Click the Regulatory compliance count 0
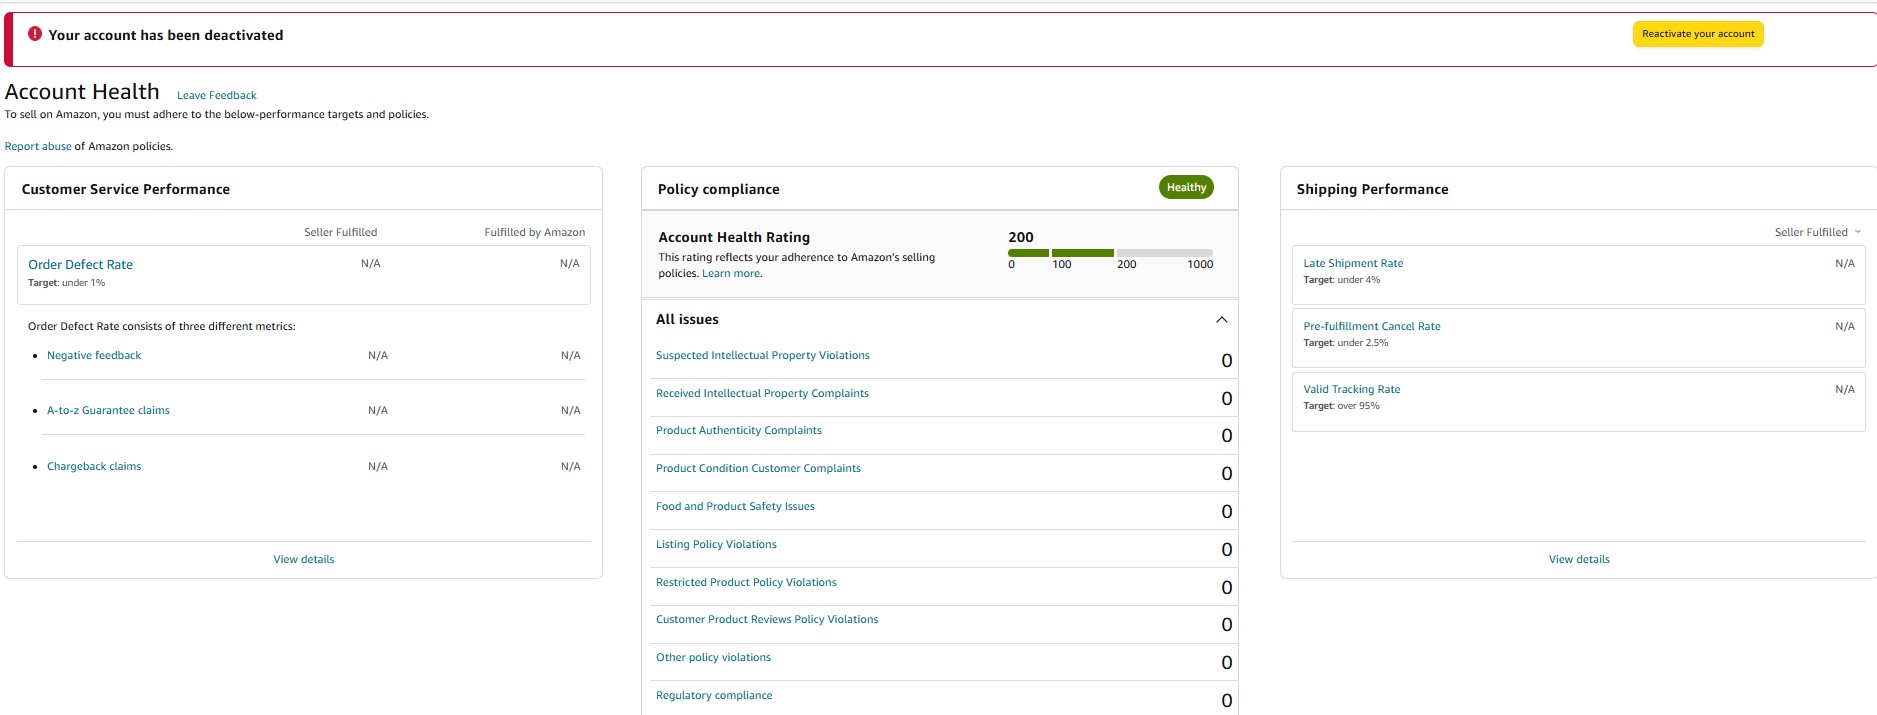The image size is (1877, 715). 1227,701
